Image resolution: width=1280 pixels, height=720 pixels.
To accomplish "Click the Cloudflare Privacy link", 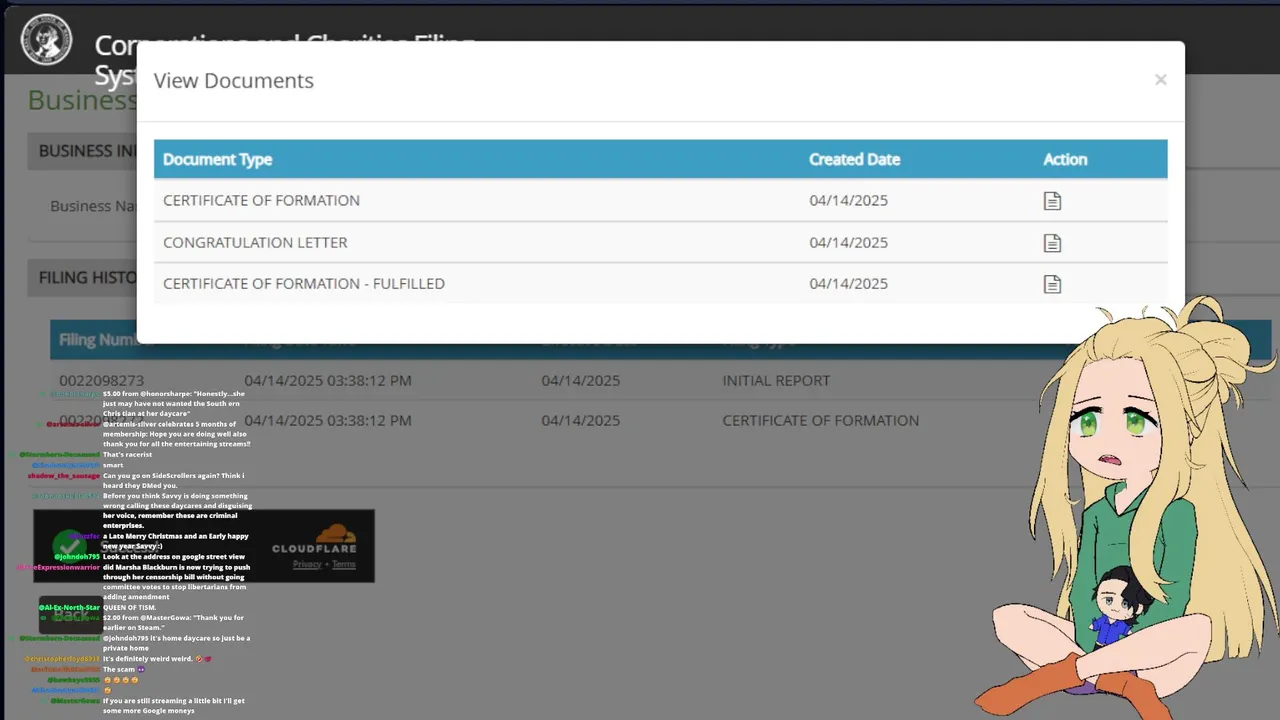I will [307, 564].
